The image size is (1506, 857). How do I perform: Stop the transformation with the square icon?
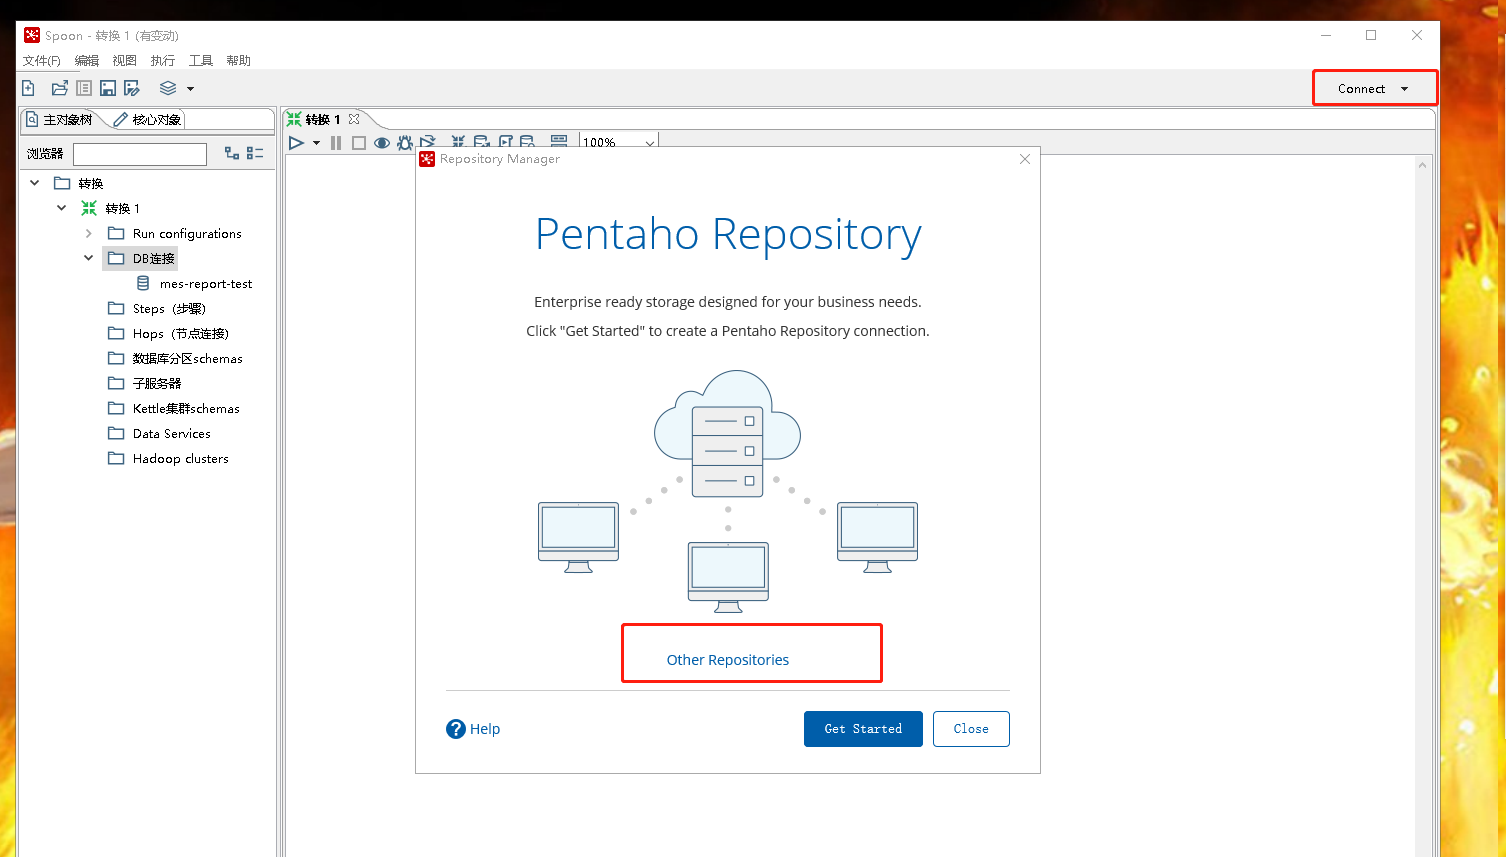359,143
